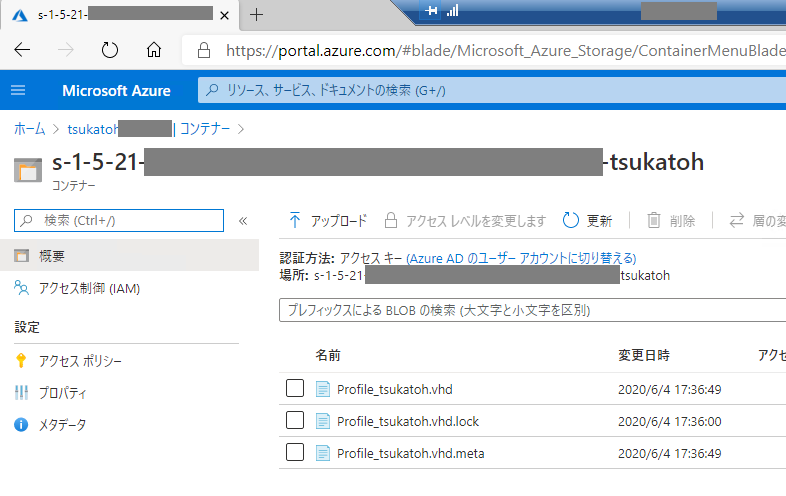Collapse the sidebar with the double chevron
This screenshot has width=786, height=496.
(243, 221)
